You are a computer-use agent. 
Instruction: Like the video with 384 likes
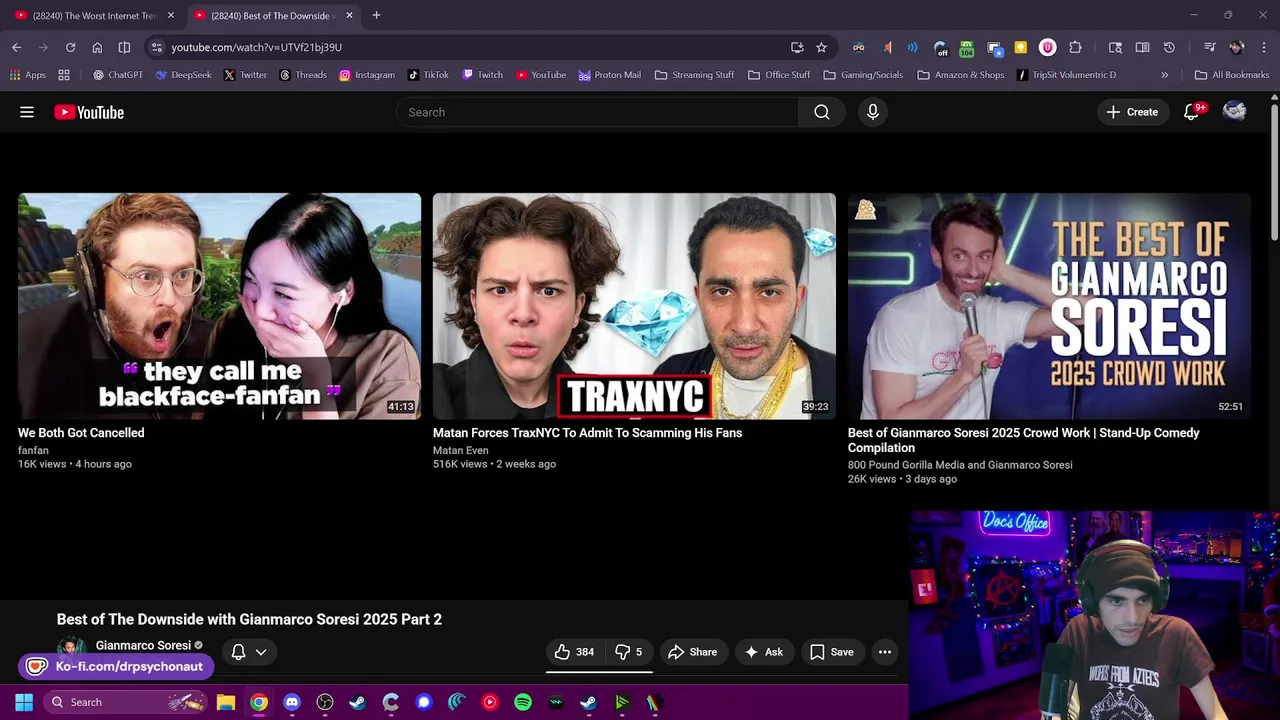tap(574, 652)
